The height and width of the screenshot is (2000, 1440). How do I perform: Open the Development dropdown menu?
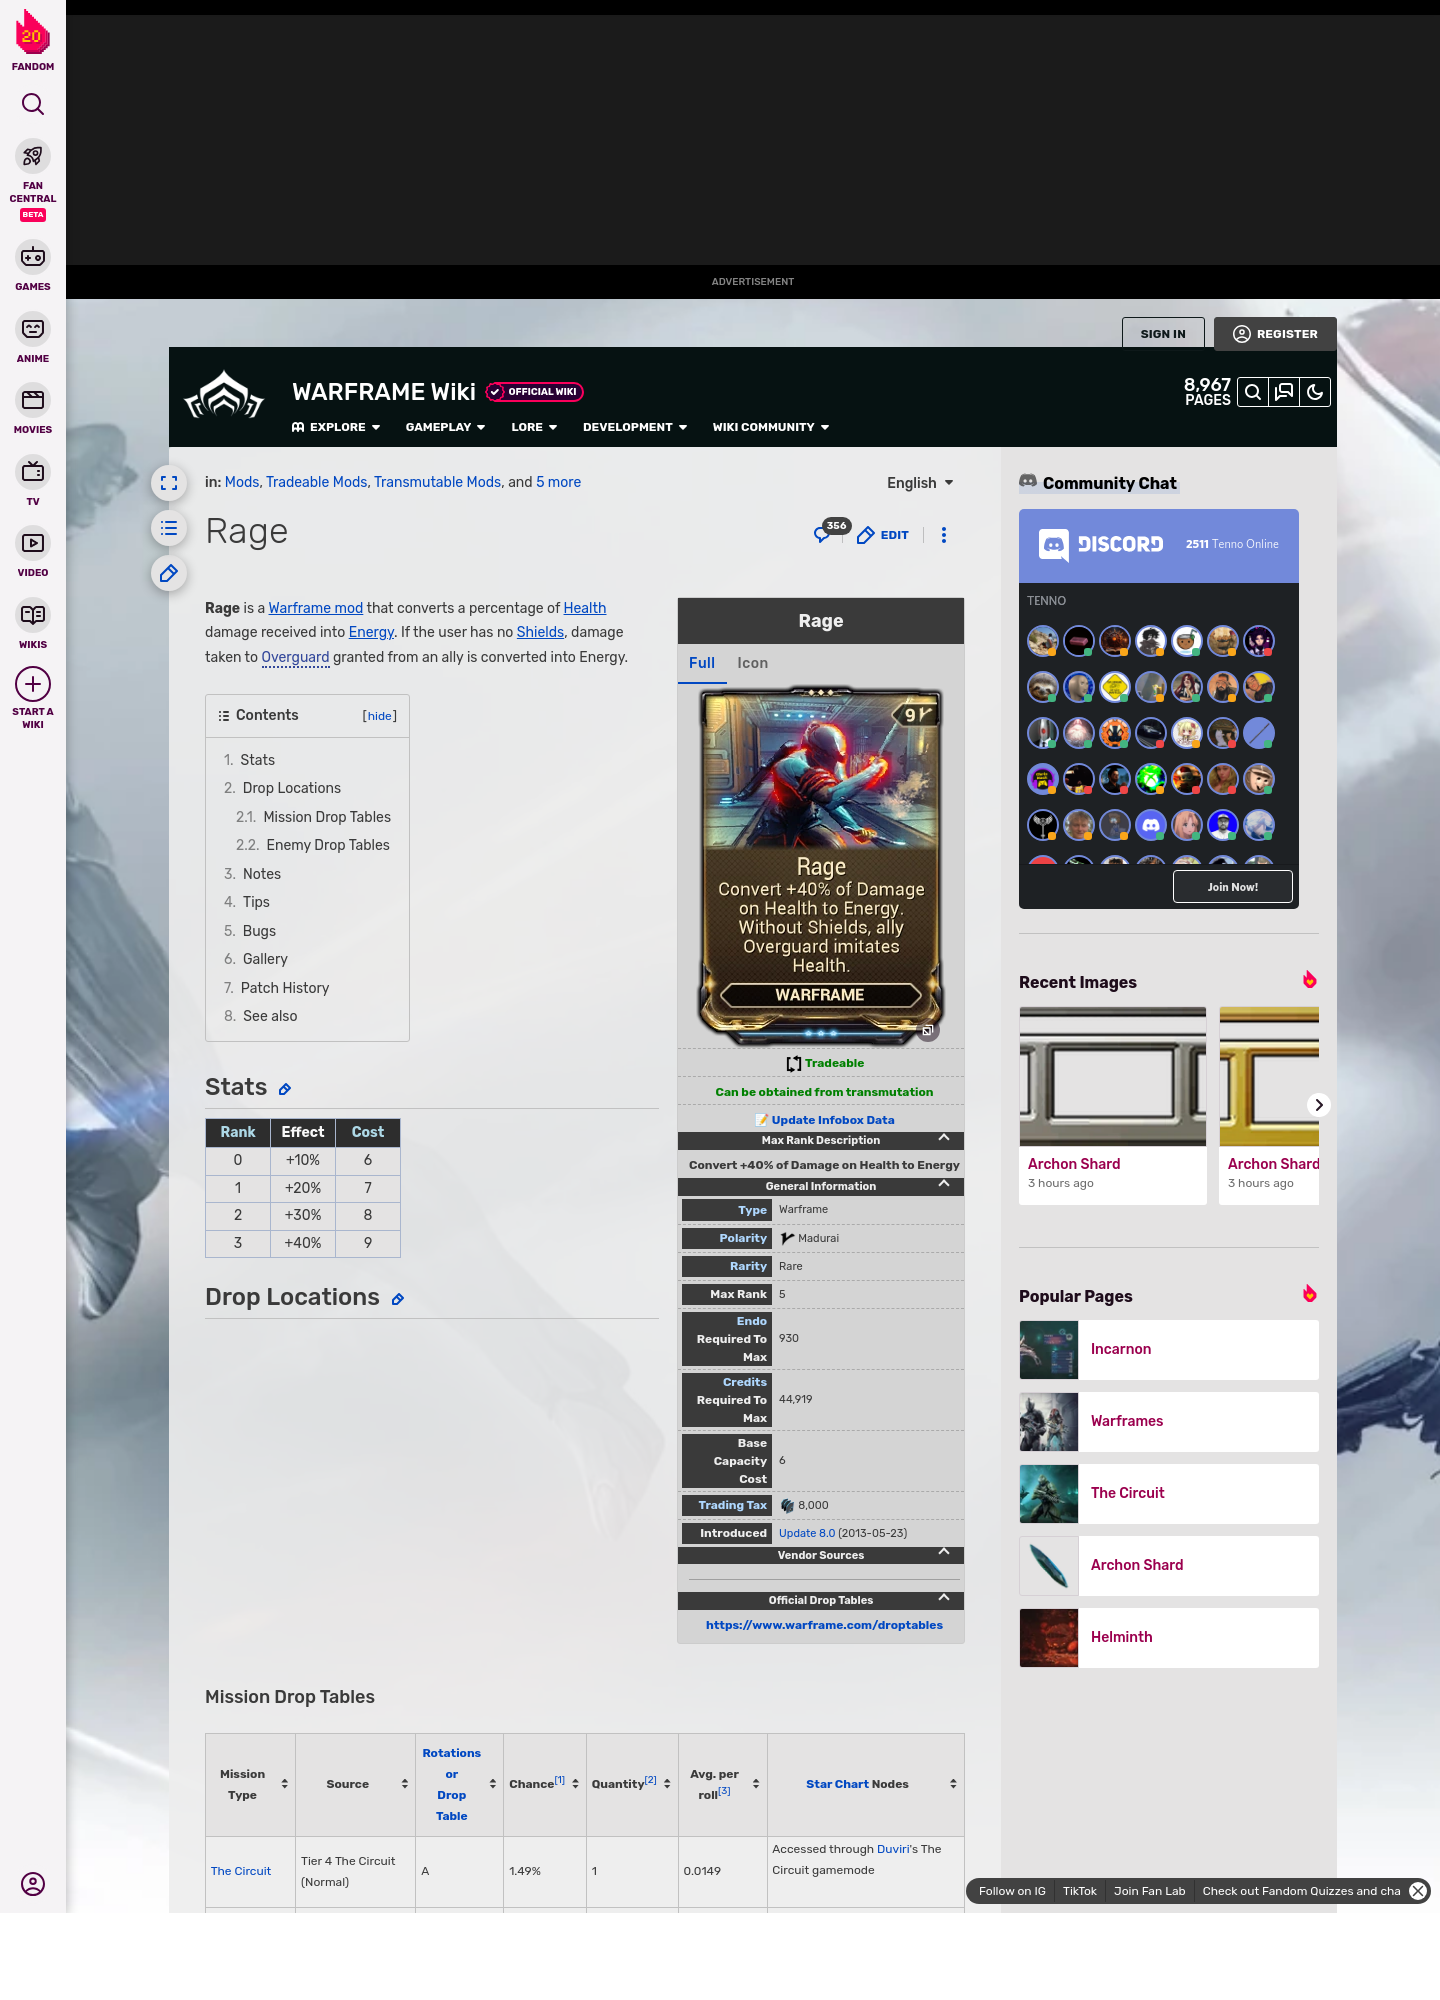tap(635, 427)
